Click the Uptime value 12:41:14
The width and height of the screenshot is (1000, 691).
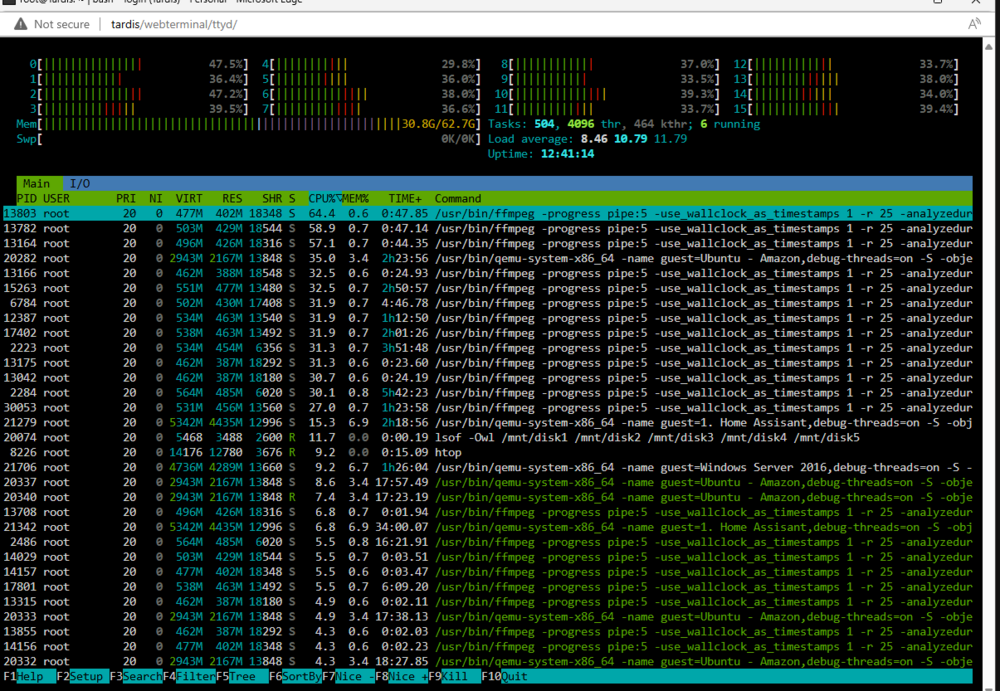click(568, 154)
